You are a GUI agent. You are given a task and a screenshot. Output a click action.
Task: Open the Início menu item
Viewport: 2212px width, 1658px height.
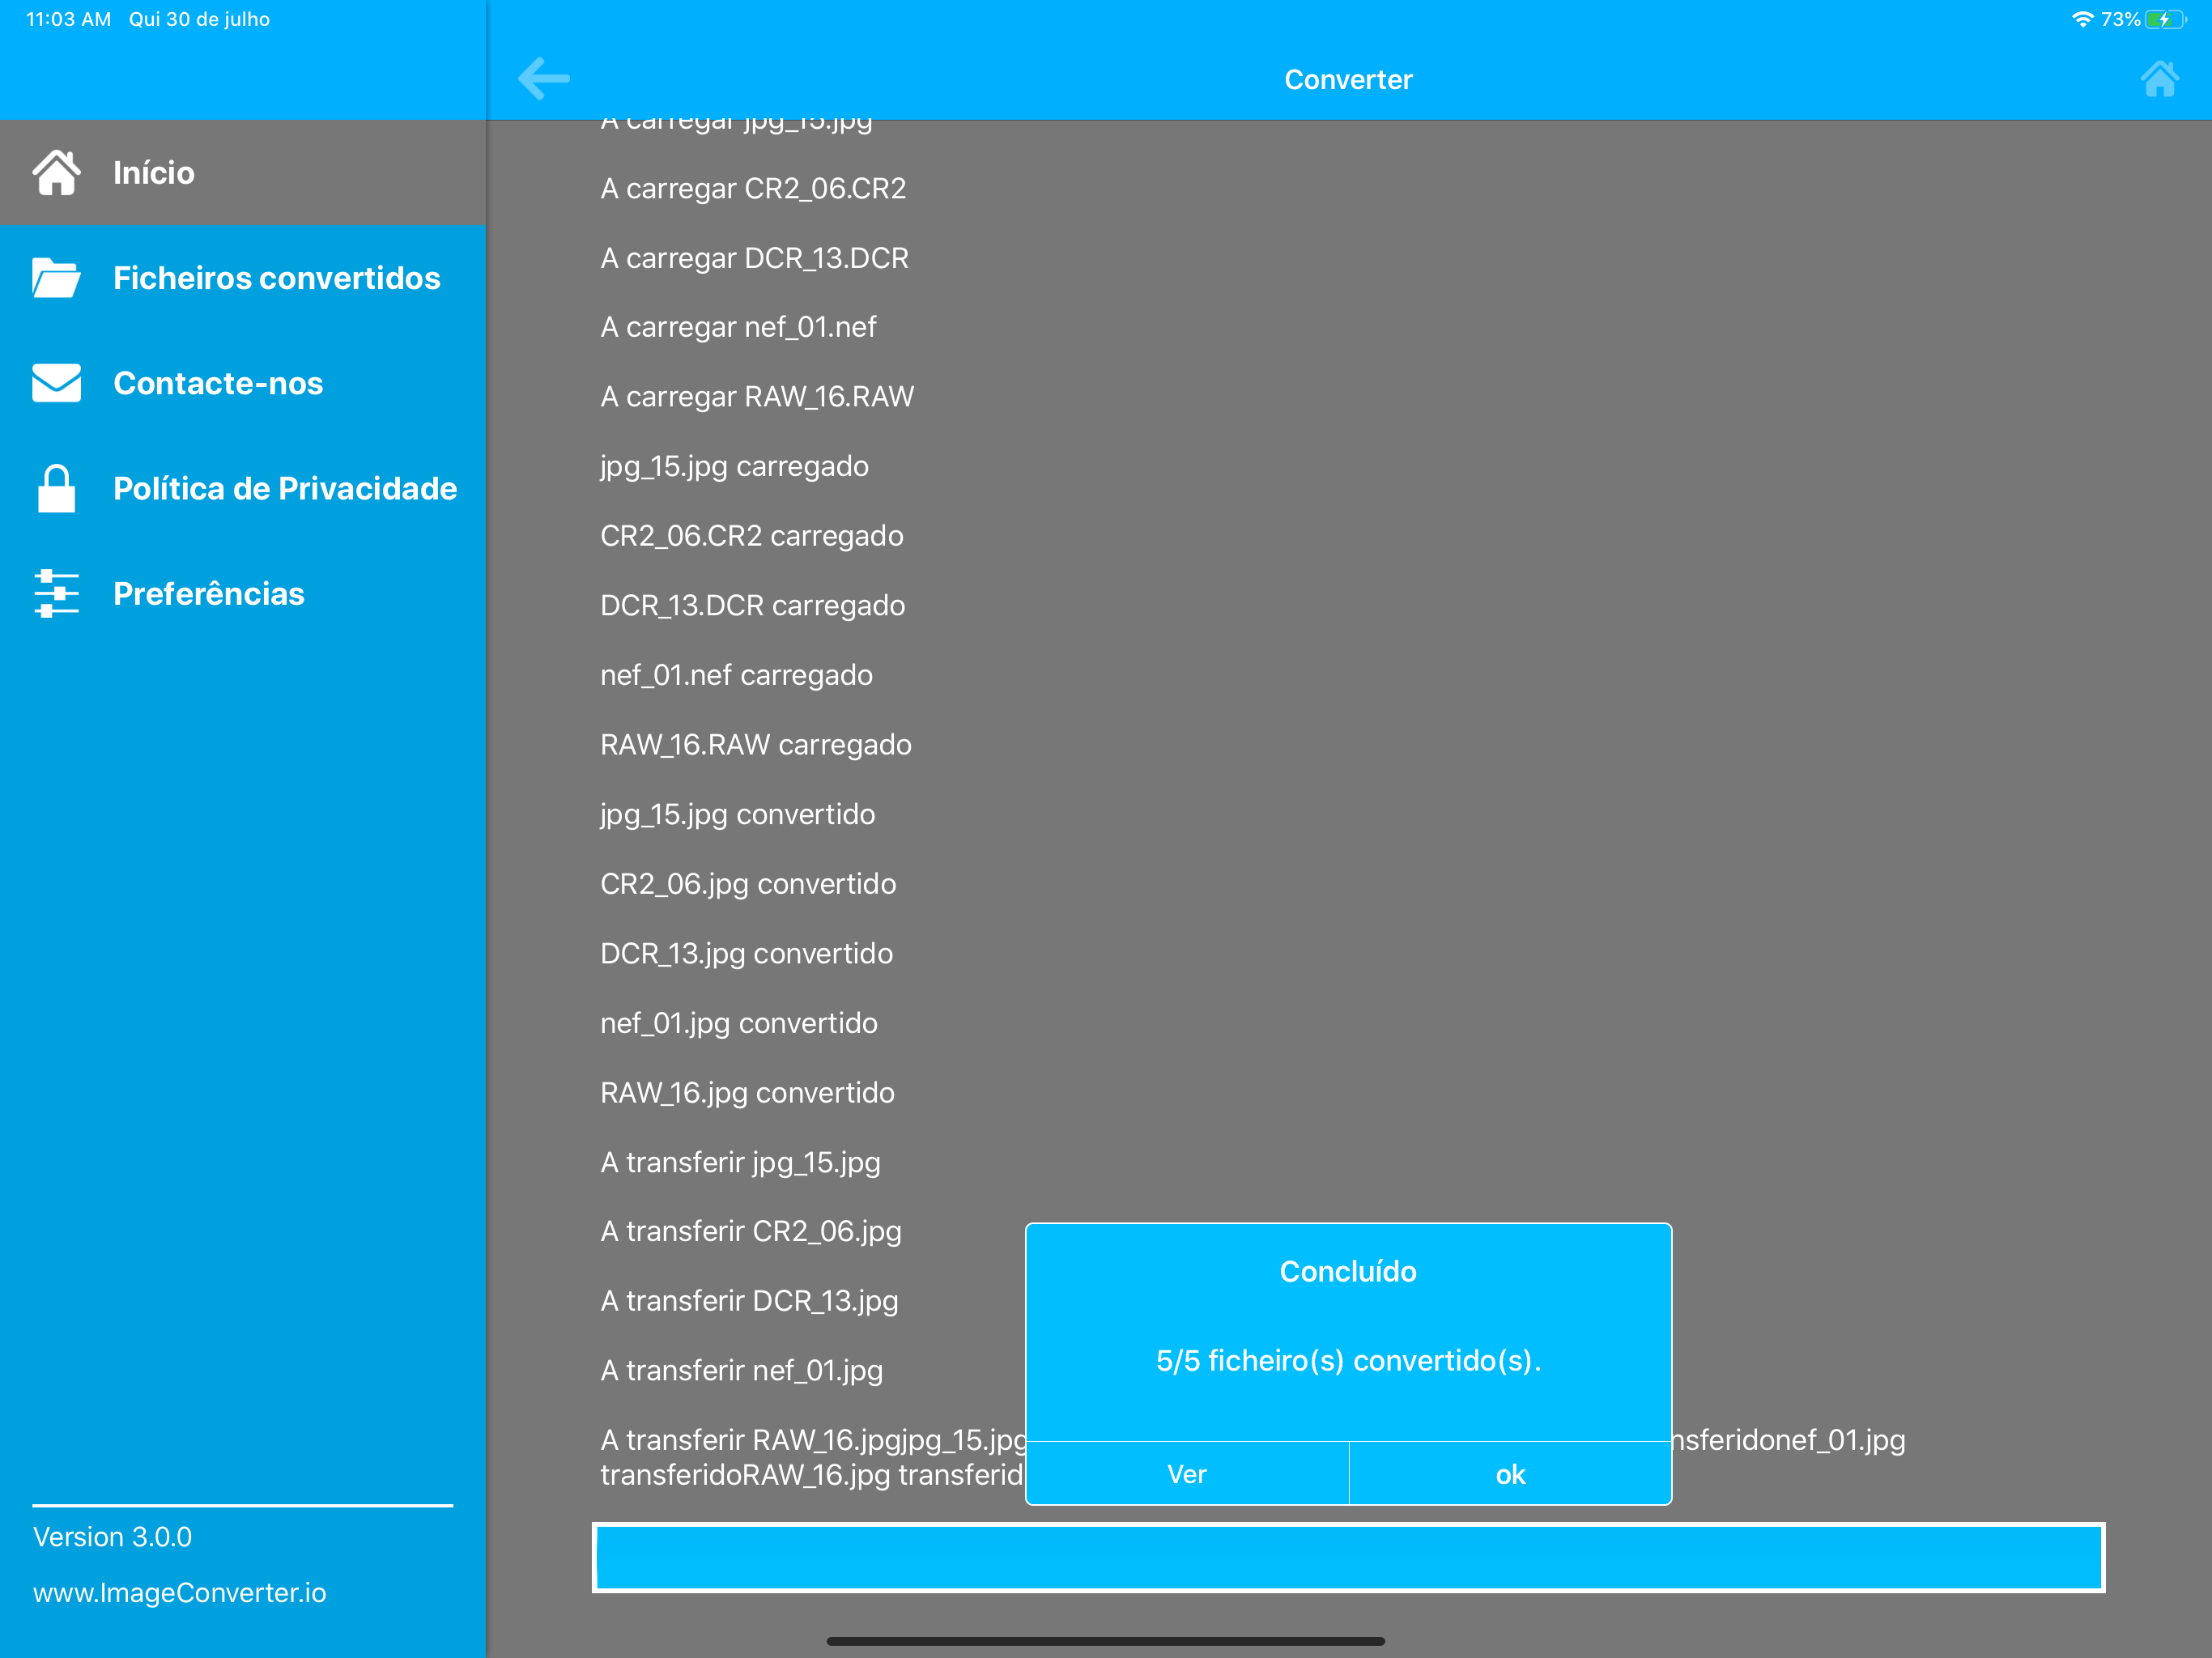154,173
